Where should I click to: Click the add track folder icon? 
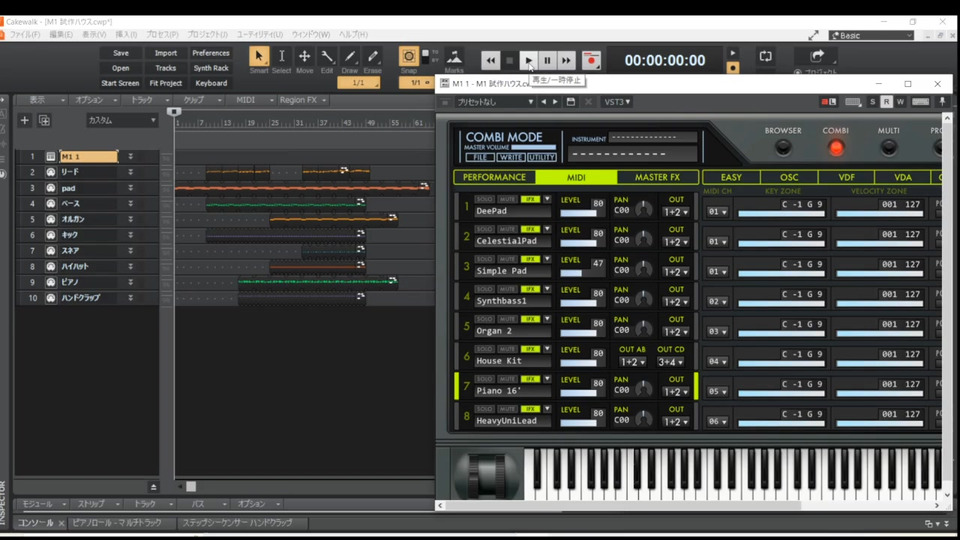click(44, 120)
